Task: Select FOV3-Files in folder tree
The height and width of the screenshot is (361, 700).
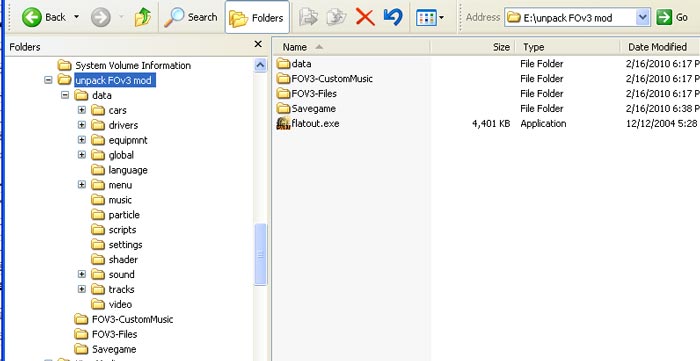Action: 114,334
